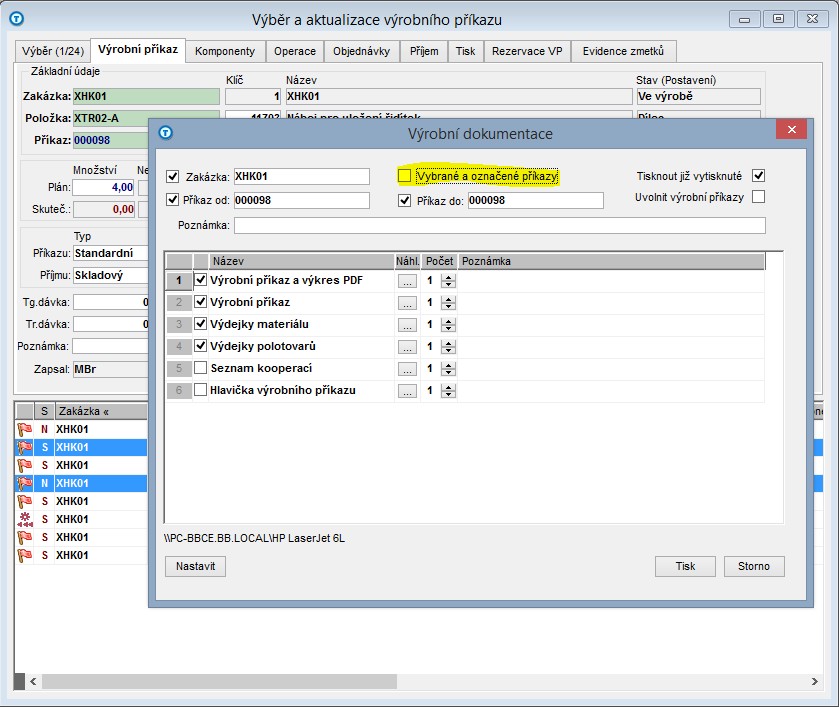Select row number 1 header in documents table
This screenshot has height=707, width=839.
click(179, 280)
